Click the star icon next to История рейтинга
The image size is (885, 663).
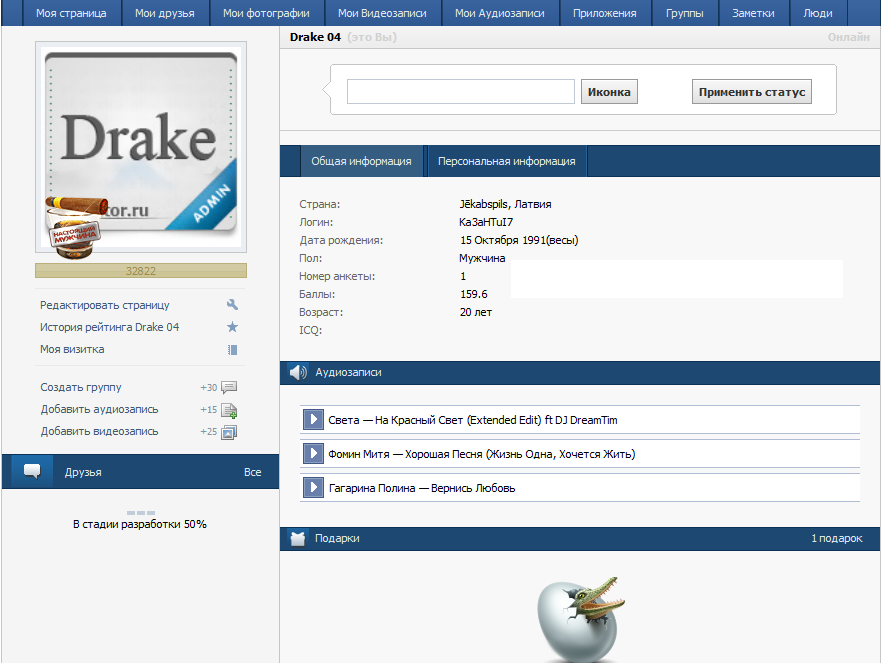232,327
